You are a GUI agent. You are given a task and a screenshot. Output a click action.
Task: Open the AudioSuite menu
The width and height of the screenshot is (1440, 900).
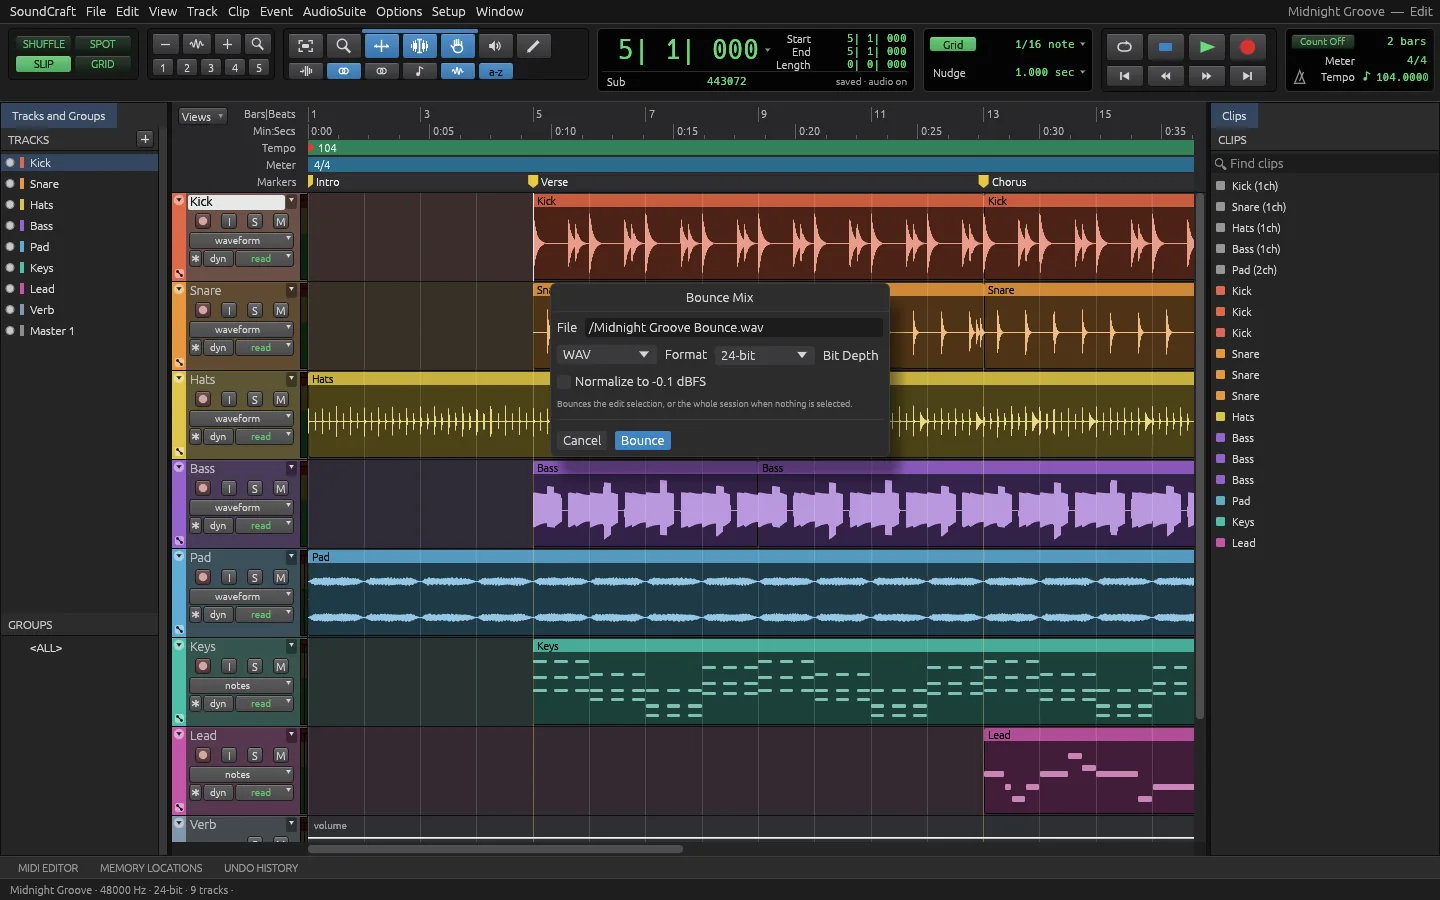(334, 11)
